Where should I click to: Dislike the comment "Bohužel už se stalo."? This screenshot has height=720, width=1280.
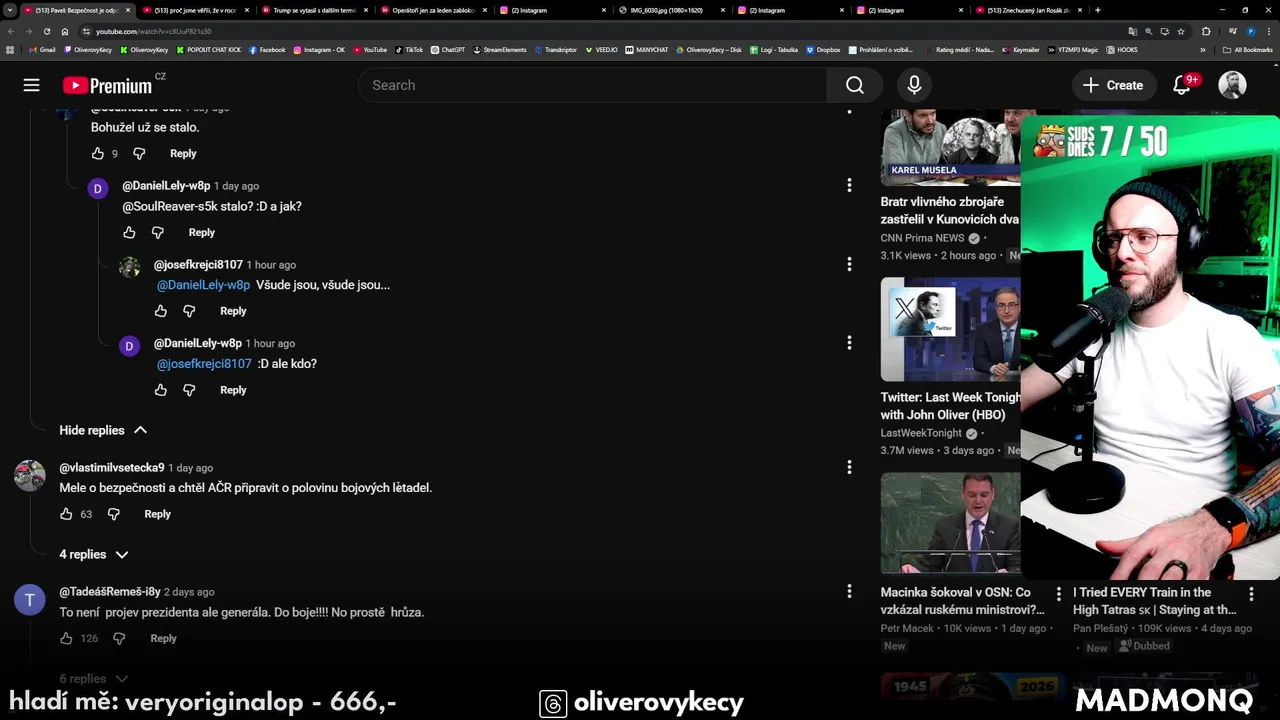[x=139, y=153]
